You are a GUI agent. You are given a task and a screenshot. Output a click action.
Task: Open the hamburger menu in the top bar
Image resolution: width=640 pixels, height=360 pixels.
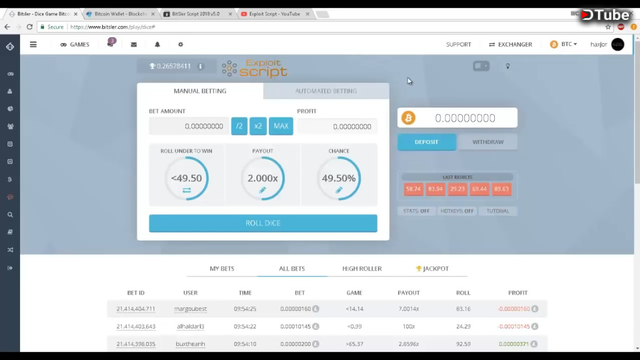tap(33, 44)
